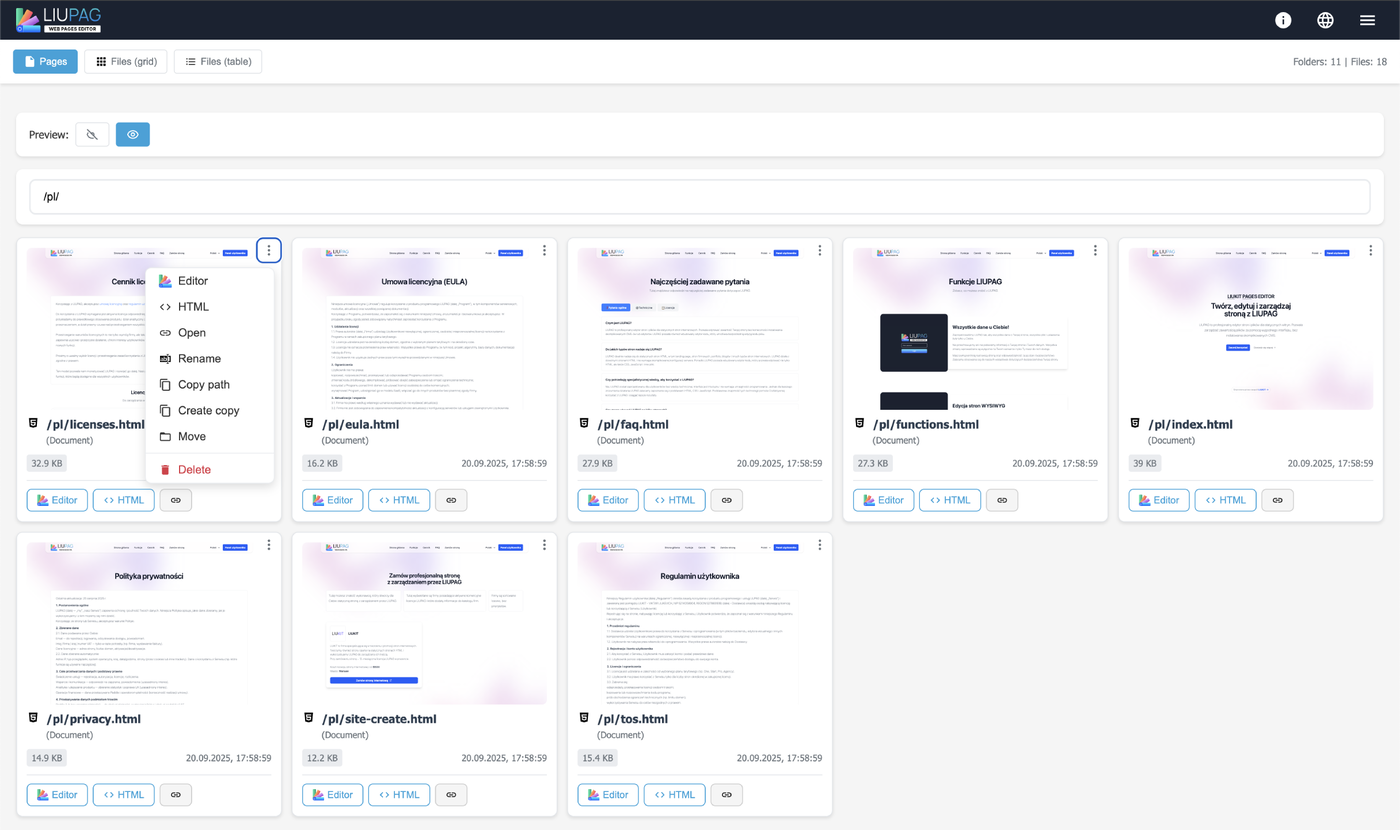This screenshot has height=830, width=1400.
Task: Enable preview with the eye button
Action: [132, 134]
